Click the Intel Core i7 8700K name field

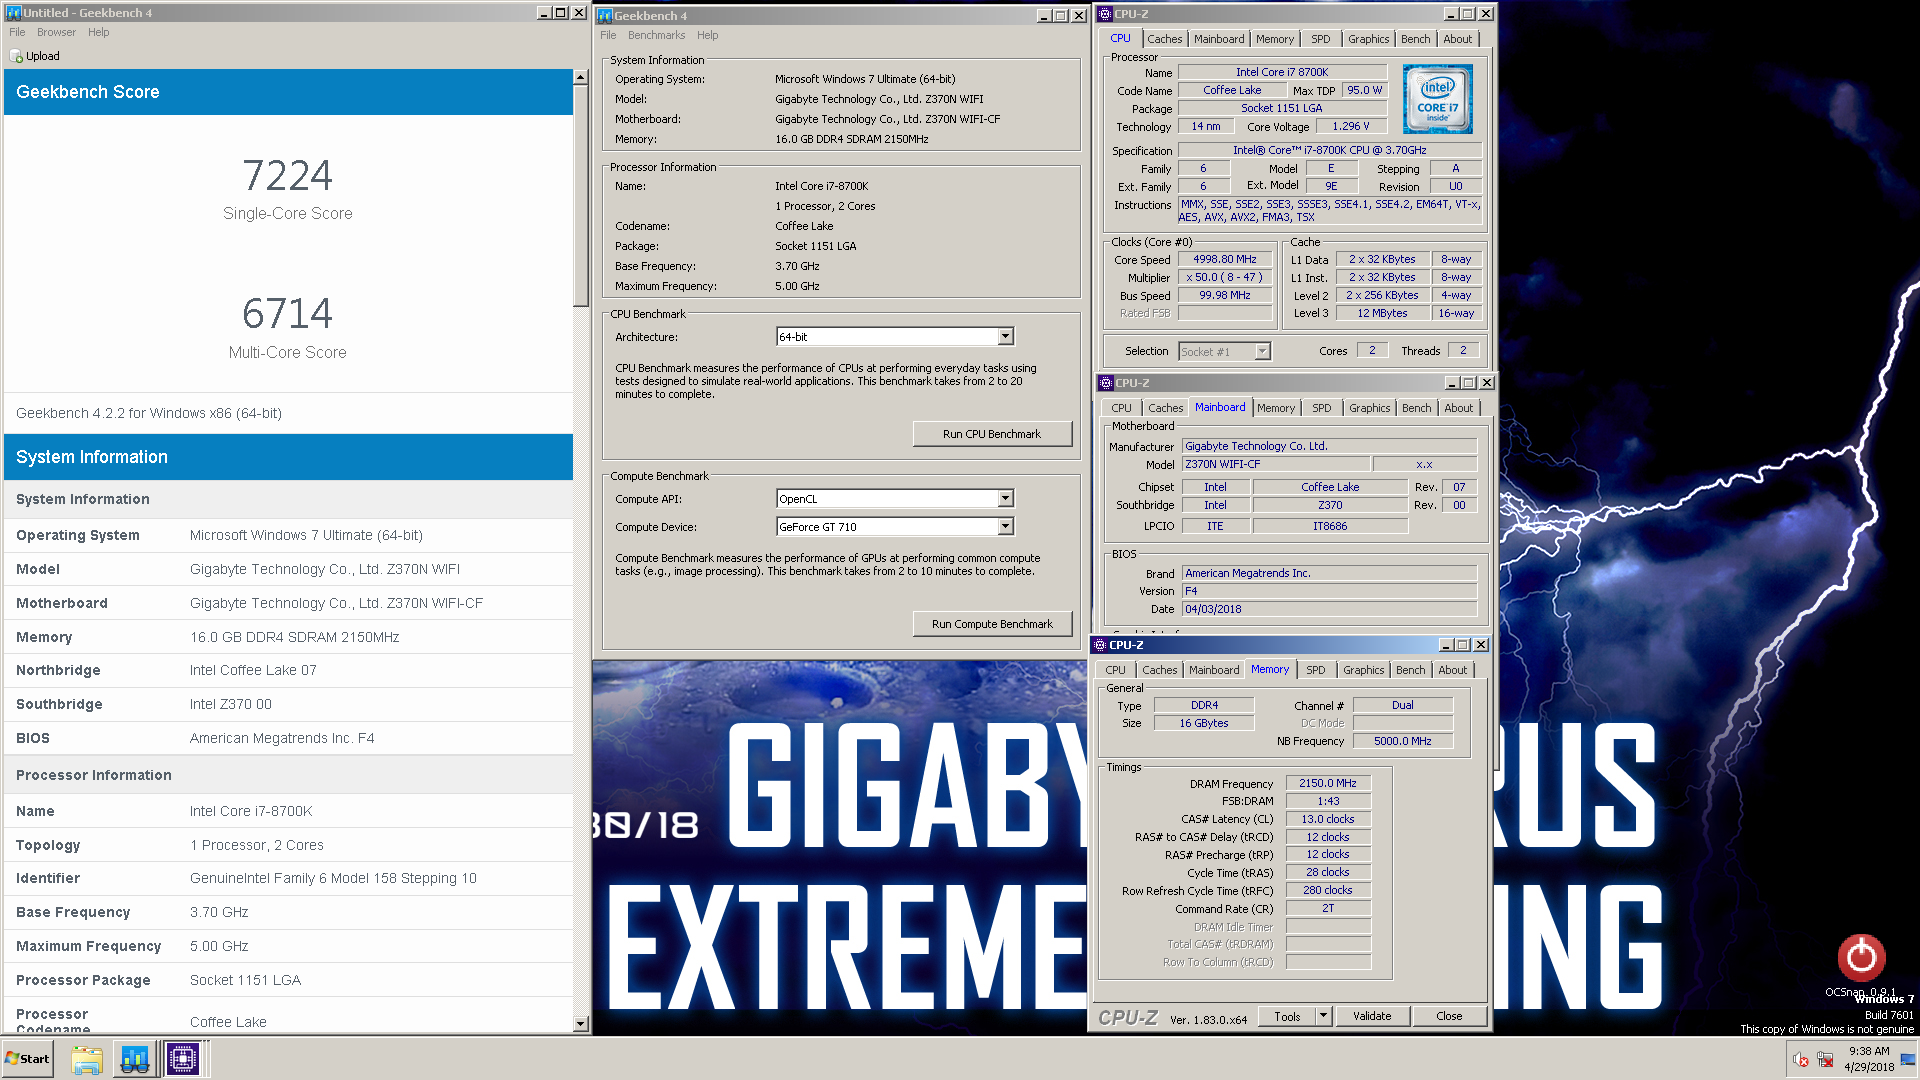[1282, 72]
